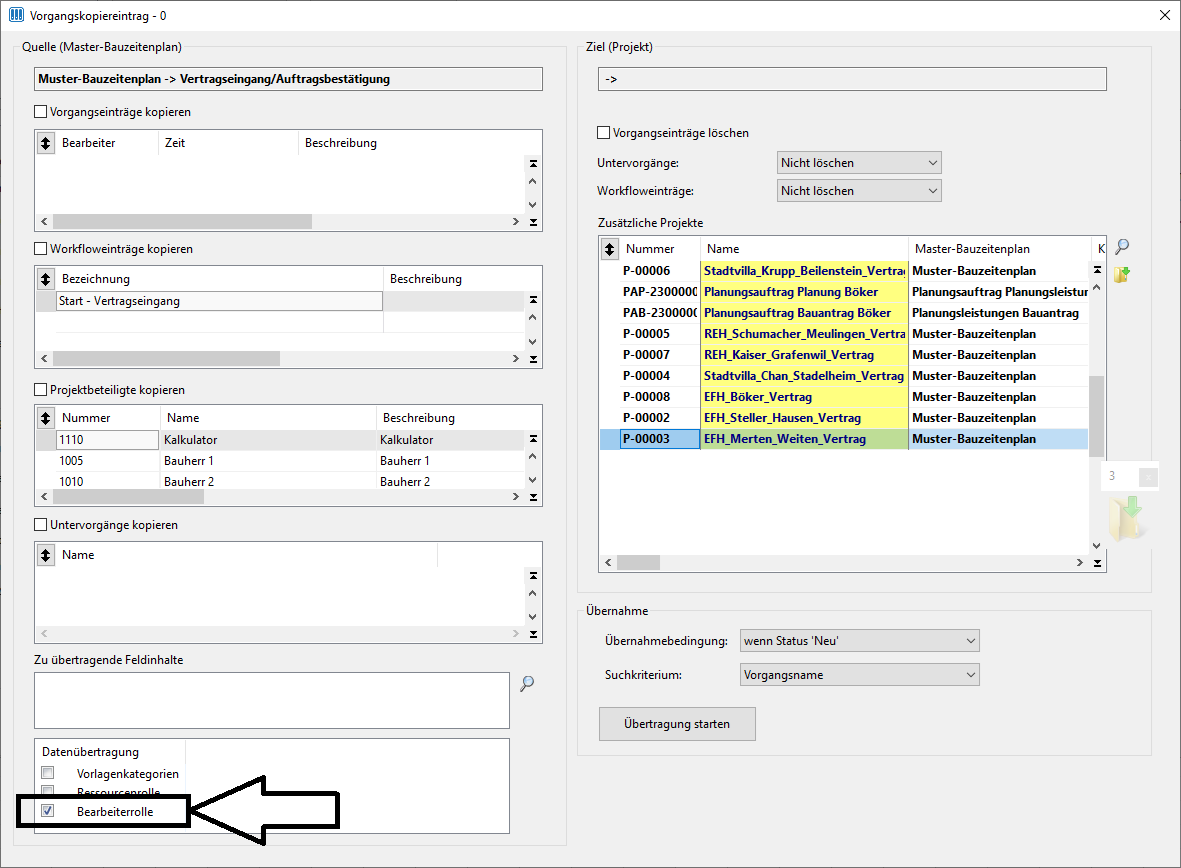
Task: Jump to the bottom of the Projektbeteiligte list
Action: pyautogui.click(x=533, y=497)
